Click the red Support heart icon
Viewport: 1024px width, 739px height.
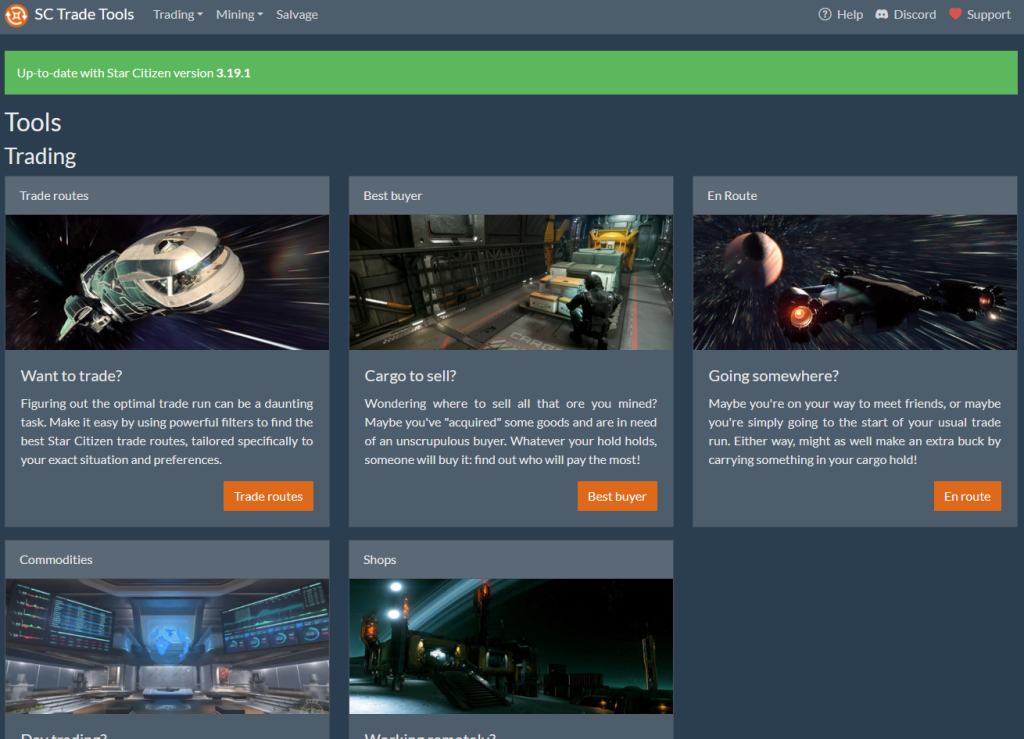pyautogui.click(x=955, y=15)
